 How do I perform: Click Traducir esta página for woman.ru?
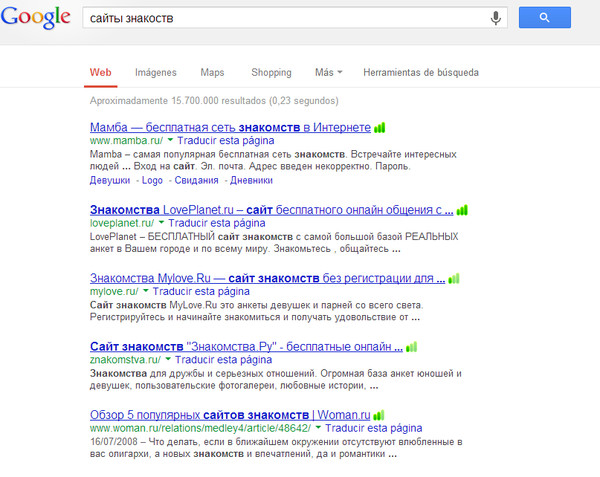(x=374, y=428)
